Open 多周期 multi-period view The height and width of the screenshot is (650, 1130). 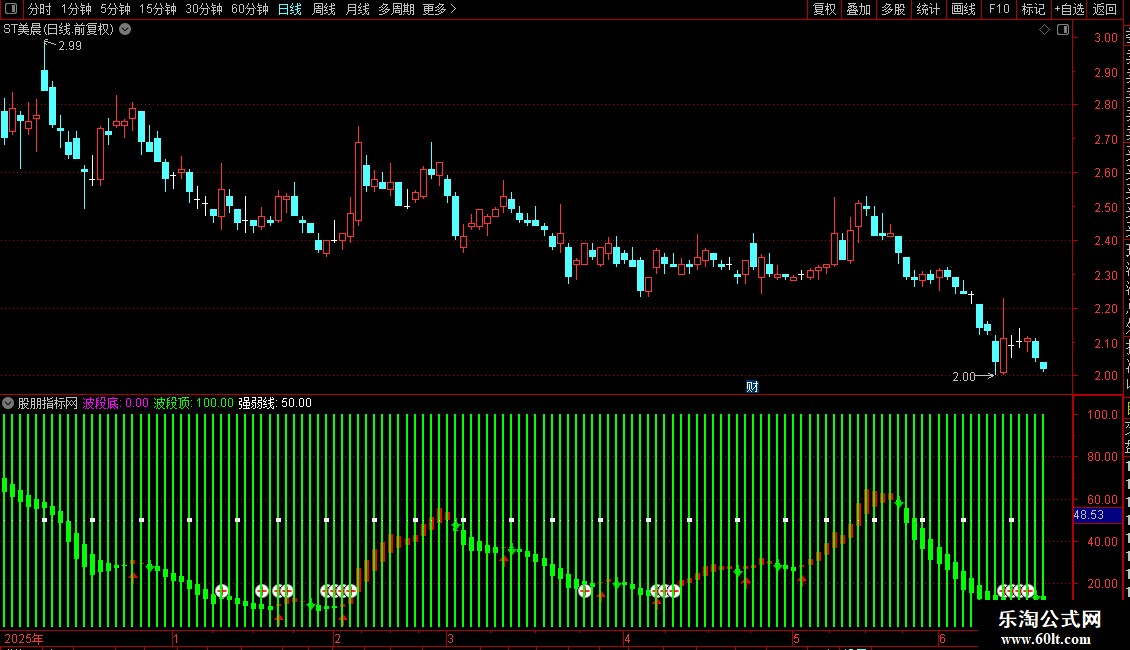pos(396,9)
